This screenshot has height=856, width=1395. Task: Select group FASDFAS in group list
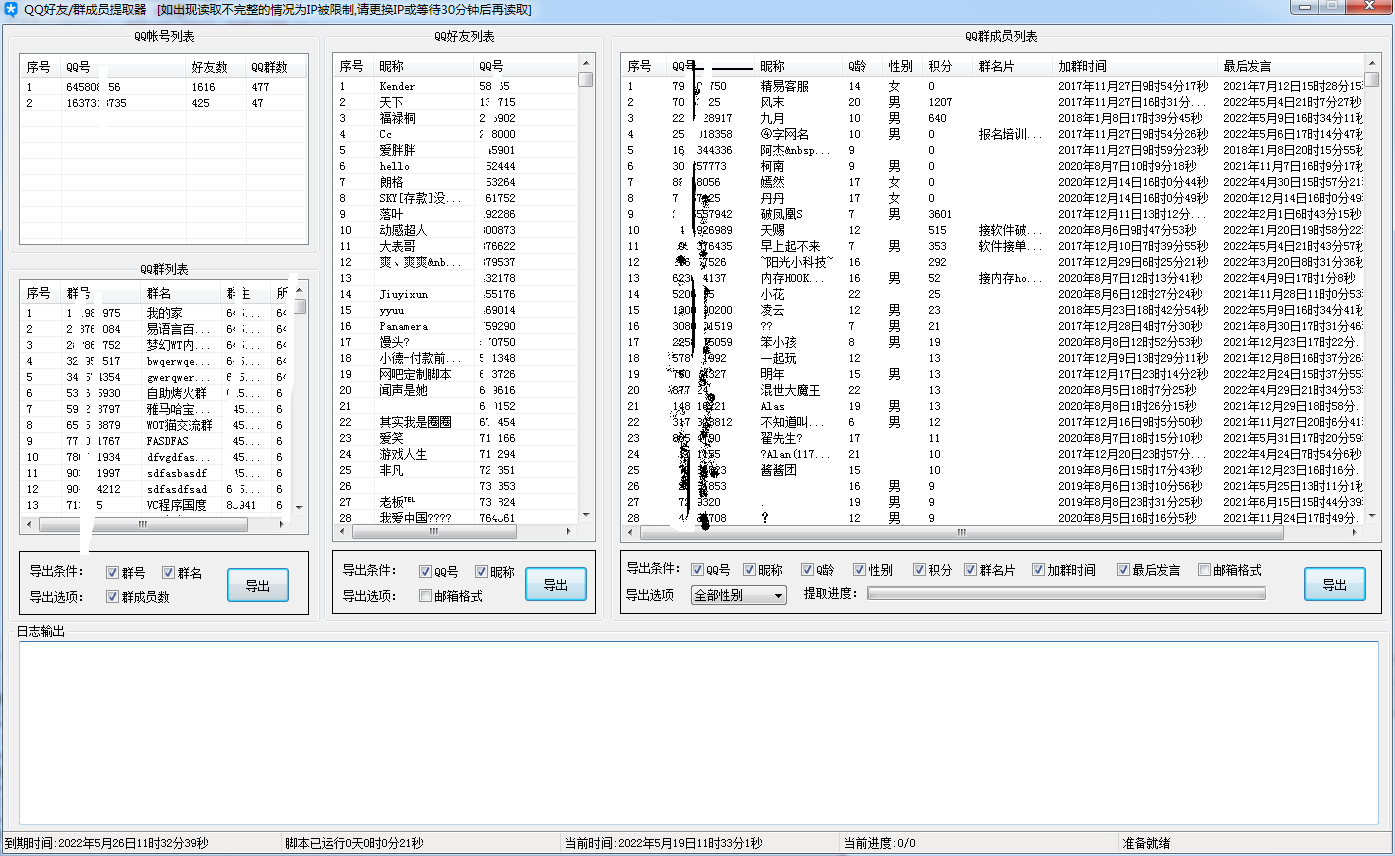point(156,441)
